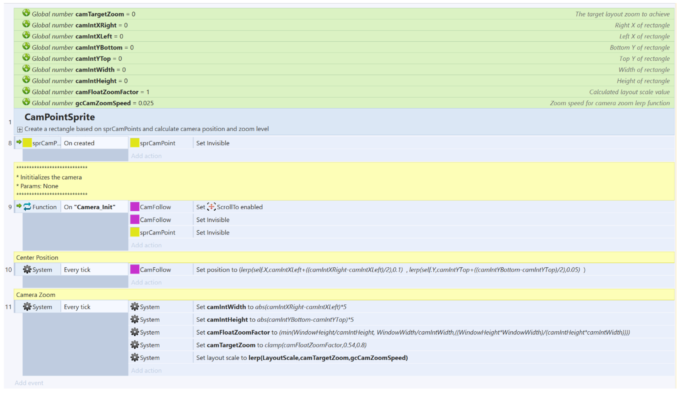Select the Center Position comment row
680x393 pixels.
tap(344, 257)
